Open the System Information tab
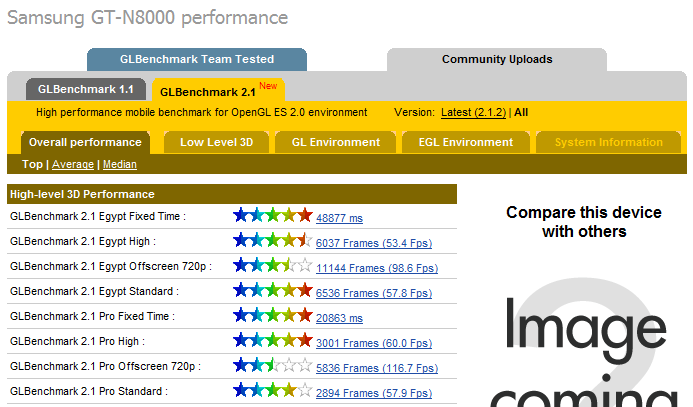The image size is (693, 407). click(x=609, y=142)
